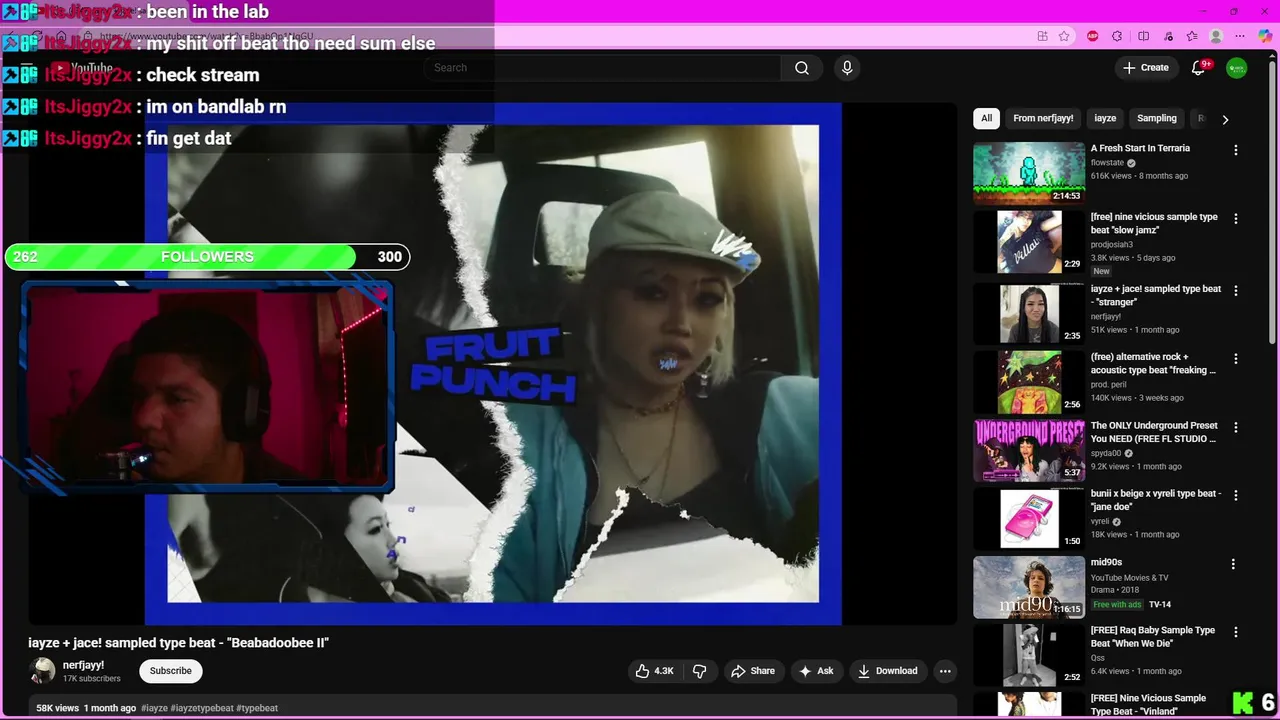Like the video with thumbs up
This screenshot has height=720, width=1280.
click(x=655, y=671)
